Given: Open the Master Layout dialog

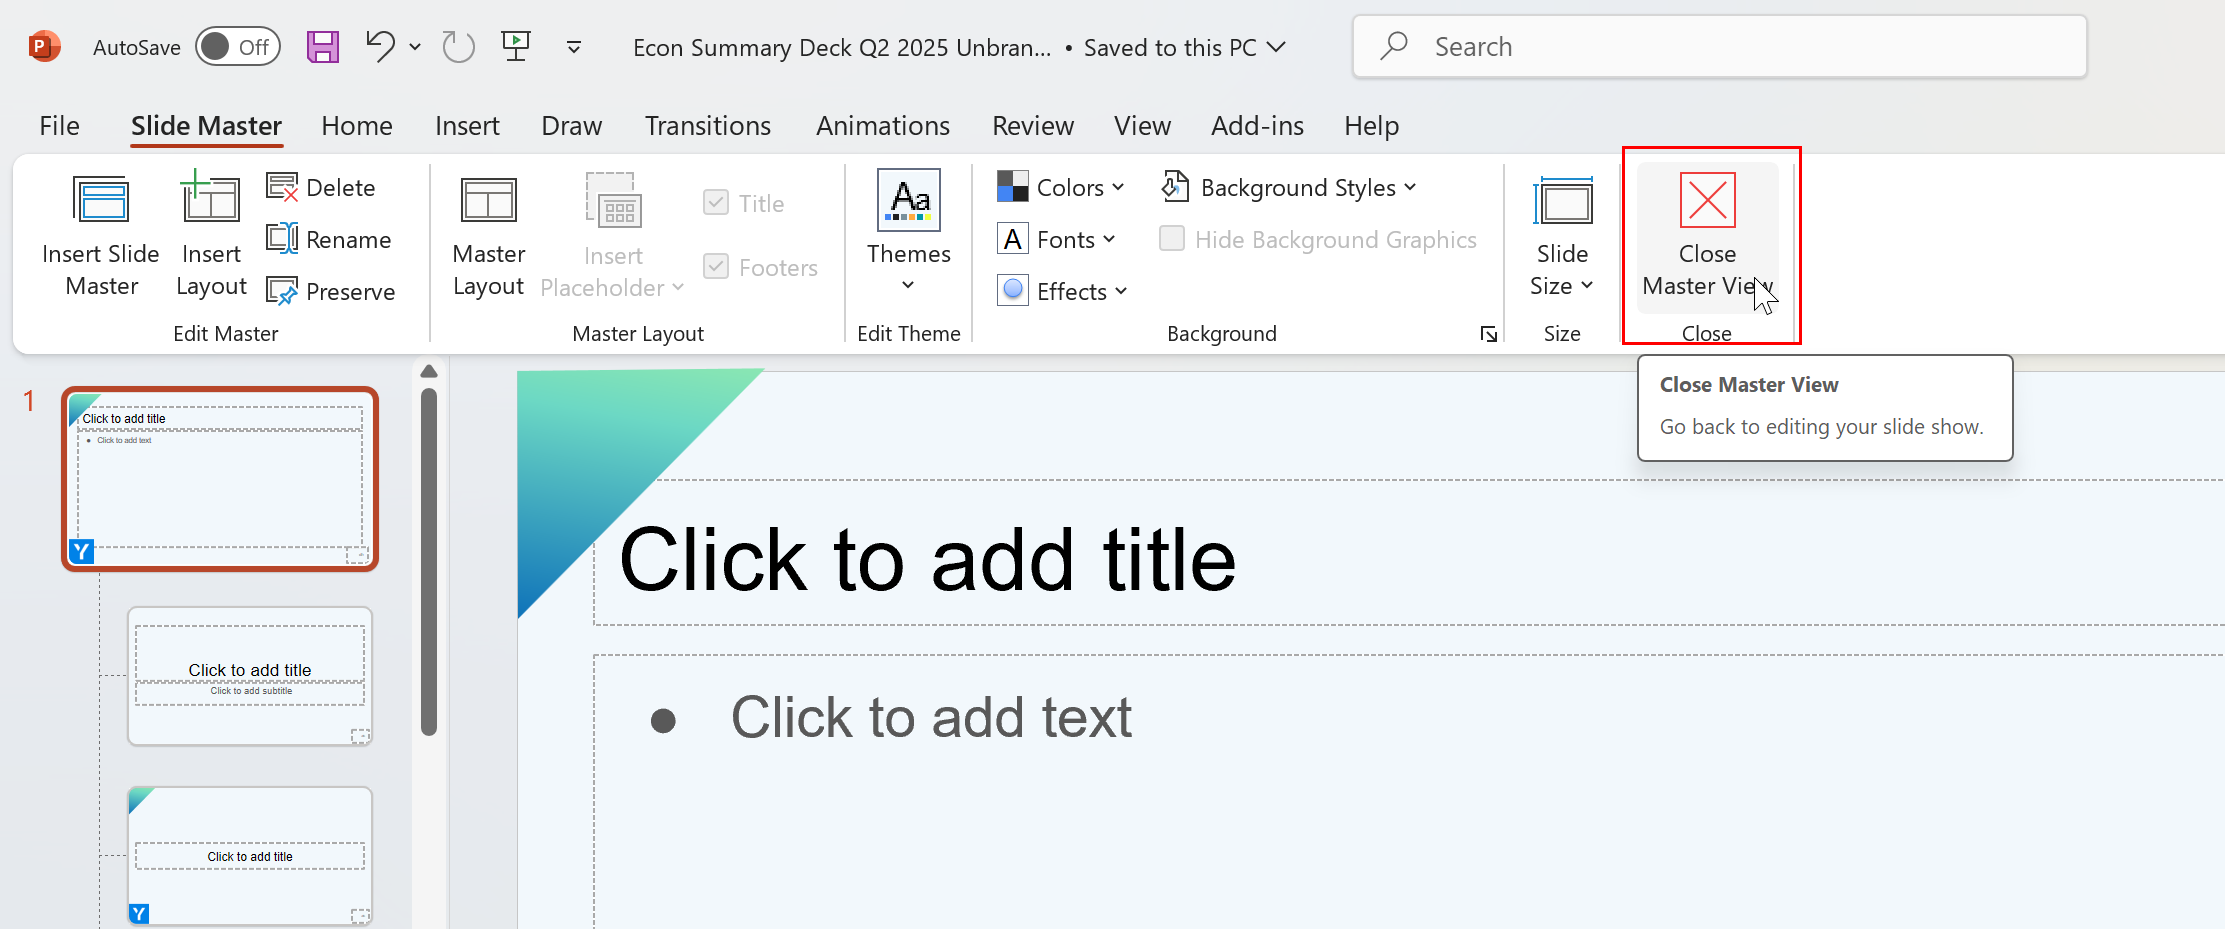Looking at the screenshot, I should pyautogui.click(x=488, y=235).
